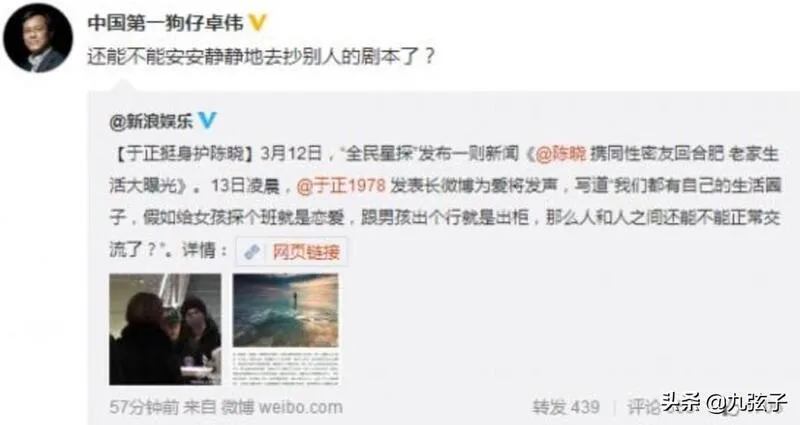Open the 网页链接 web link button
The image size is (800, 425).
[x=292, y=252]
